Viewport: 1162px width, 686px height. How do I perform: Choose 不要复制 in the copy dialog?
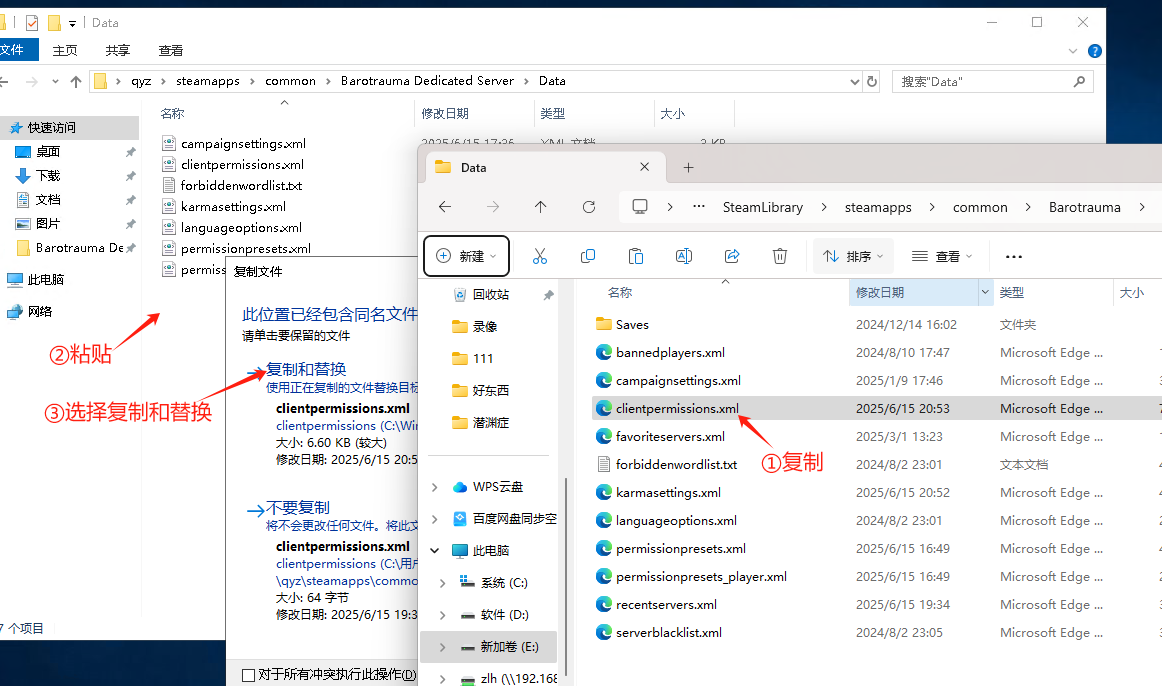[x=298, y=508]
